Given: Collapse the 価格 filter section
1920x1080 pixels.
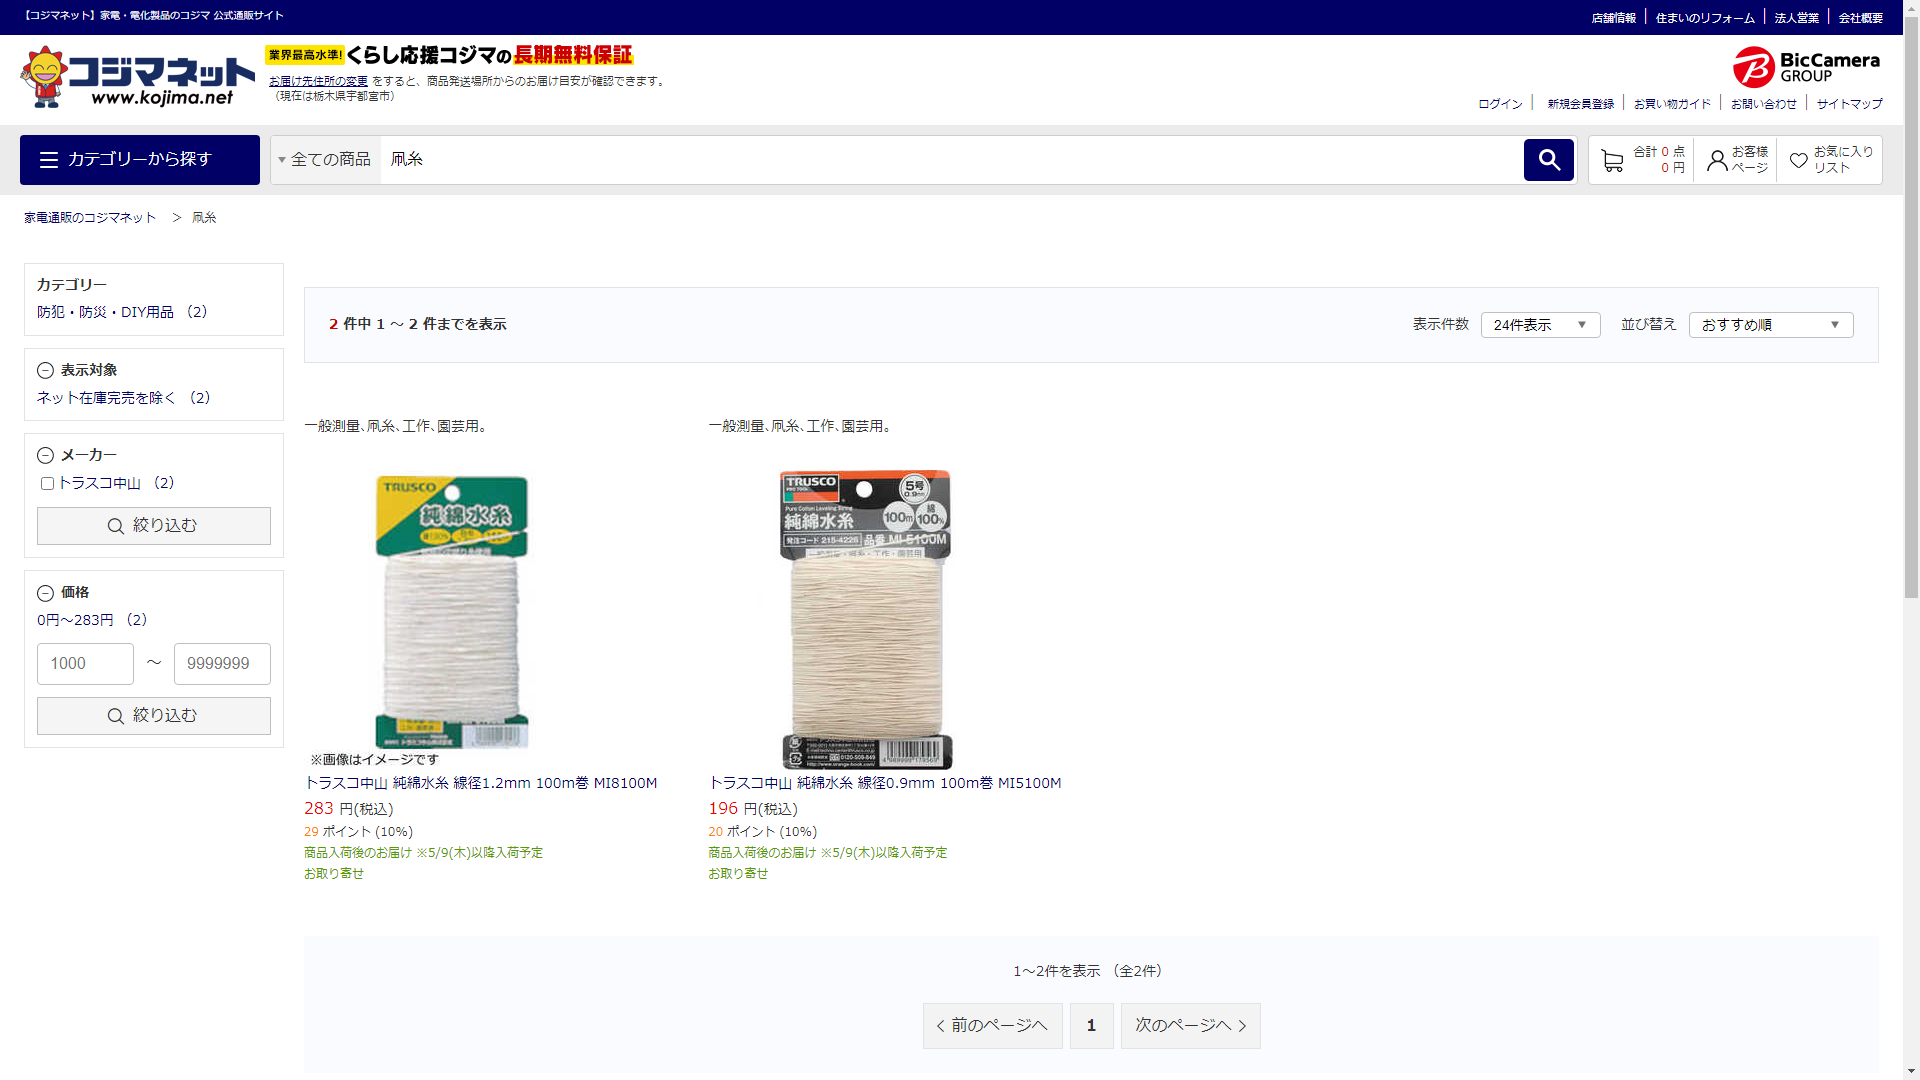Looking at the screenshot, I should [45, 593].
